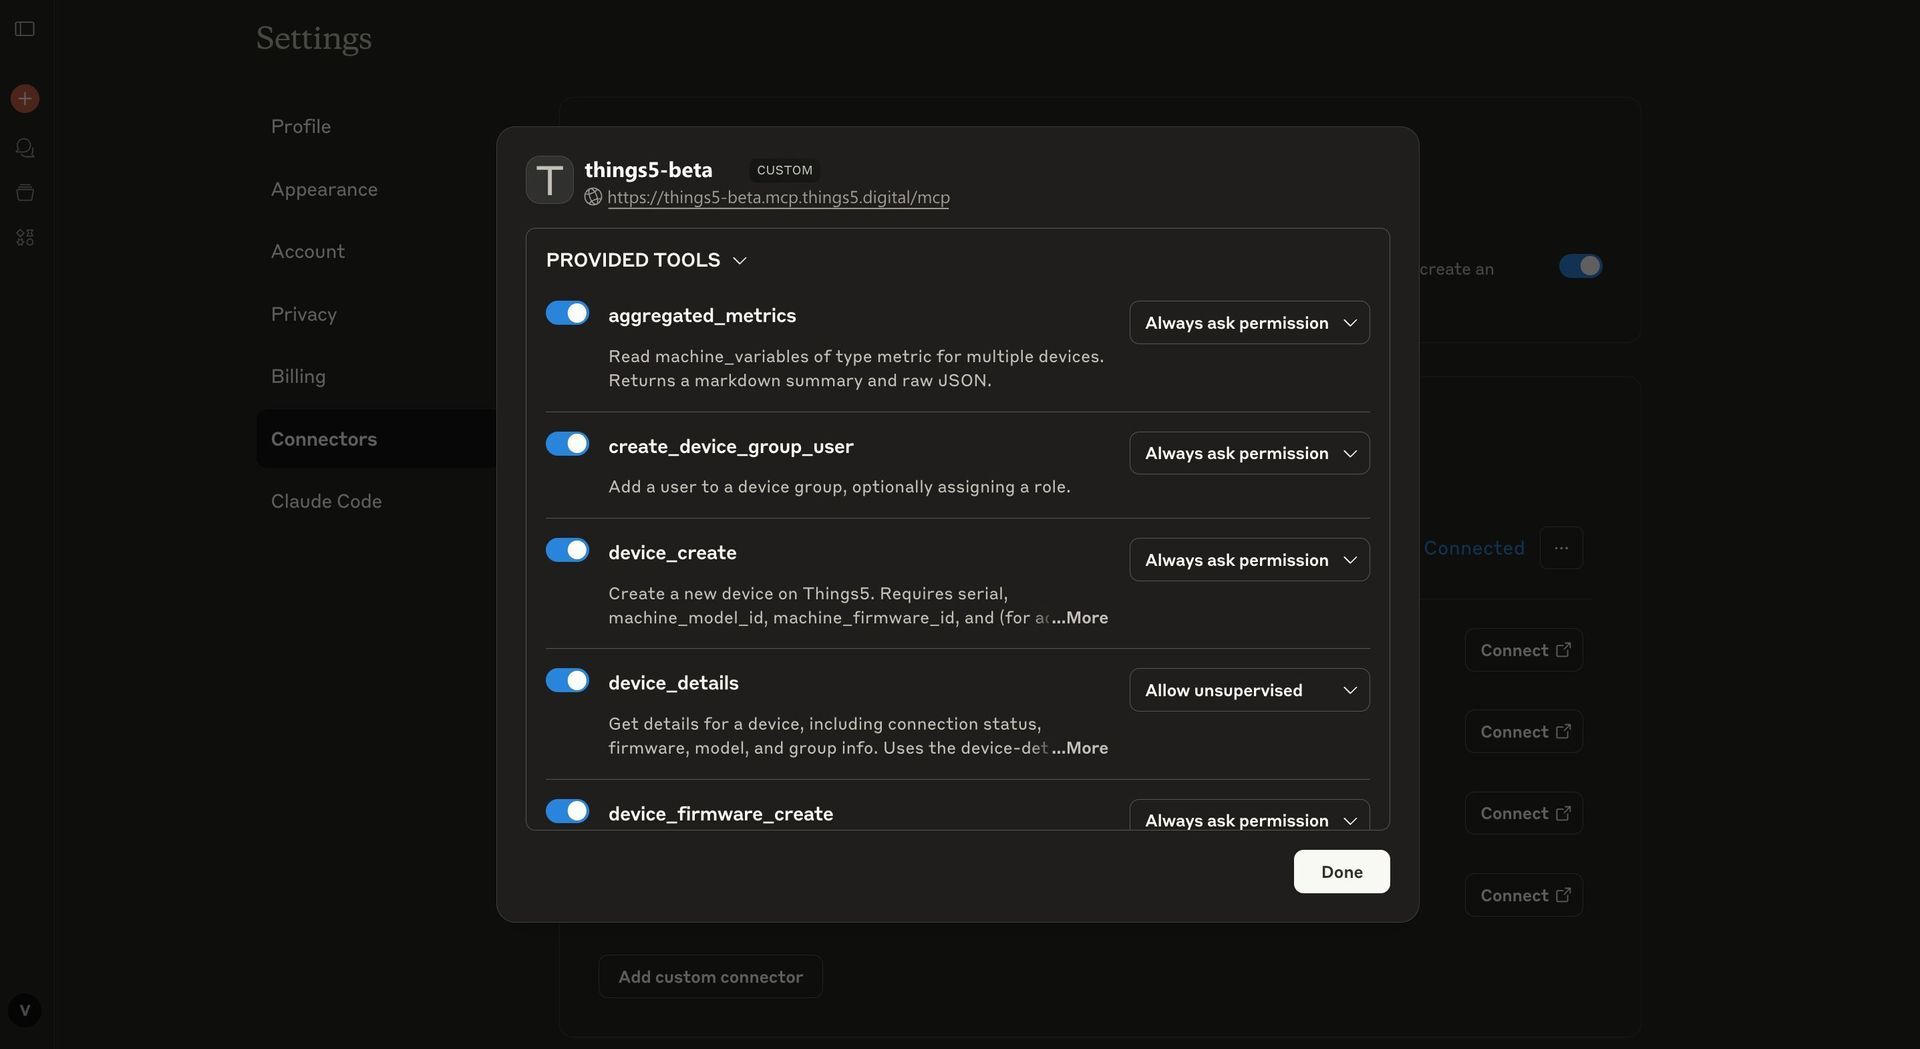Click the CUSTOM badge next to things5-beta
This screenshot has height=1049, width=1920.
click(785, 170)
